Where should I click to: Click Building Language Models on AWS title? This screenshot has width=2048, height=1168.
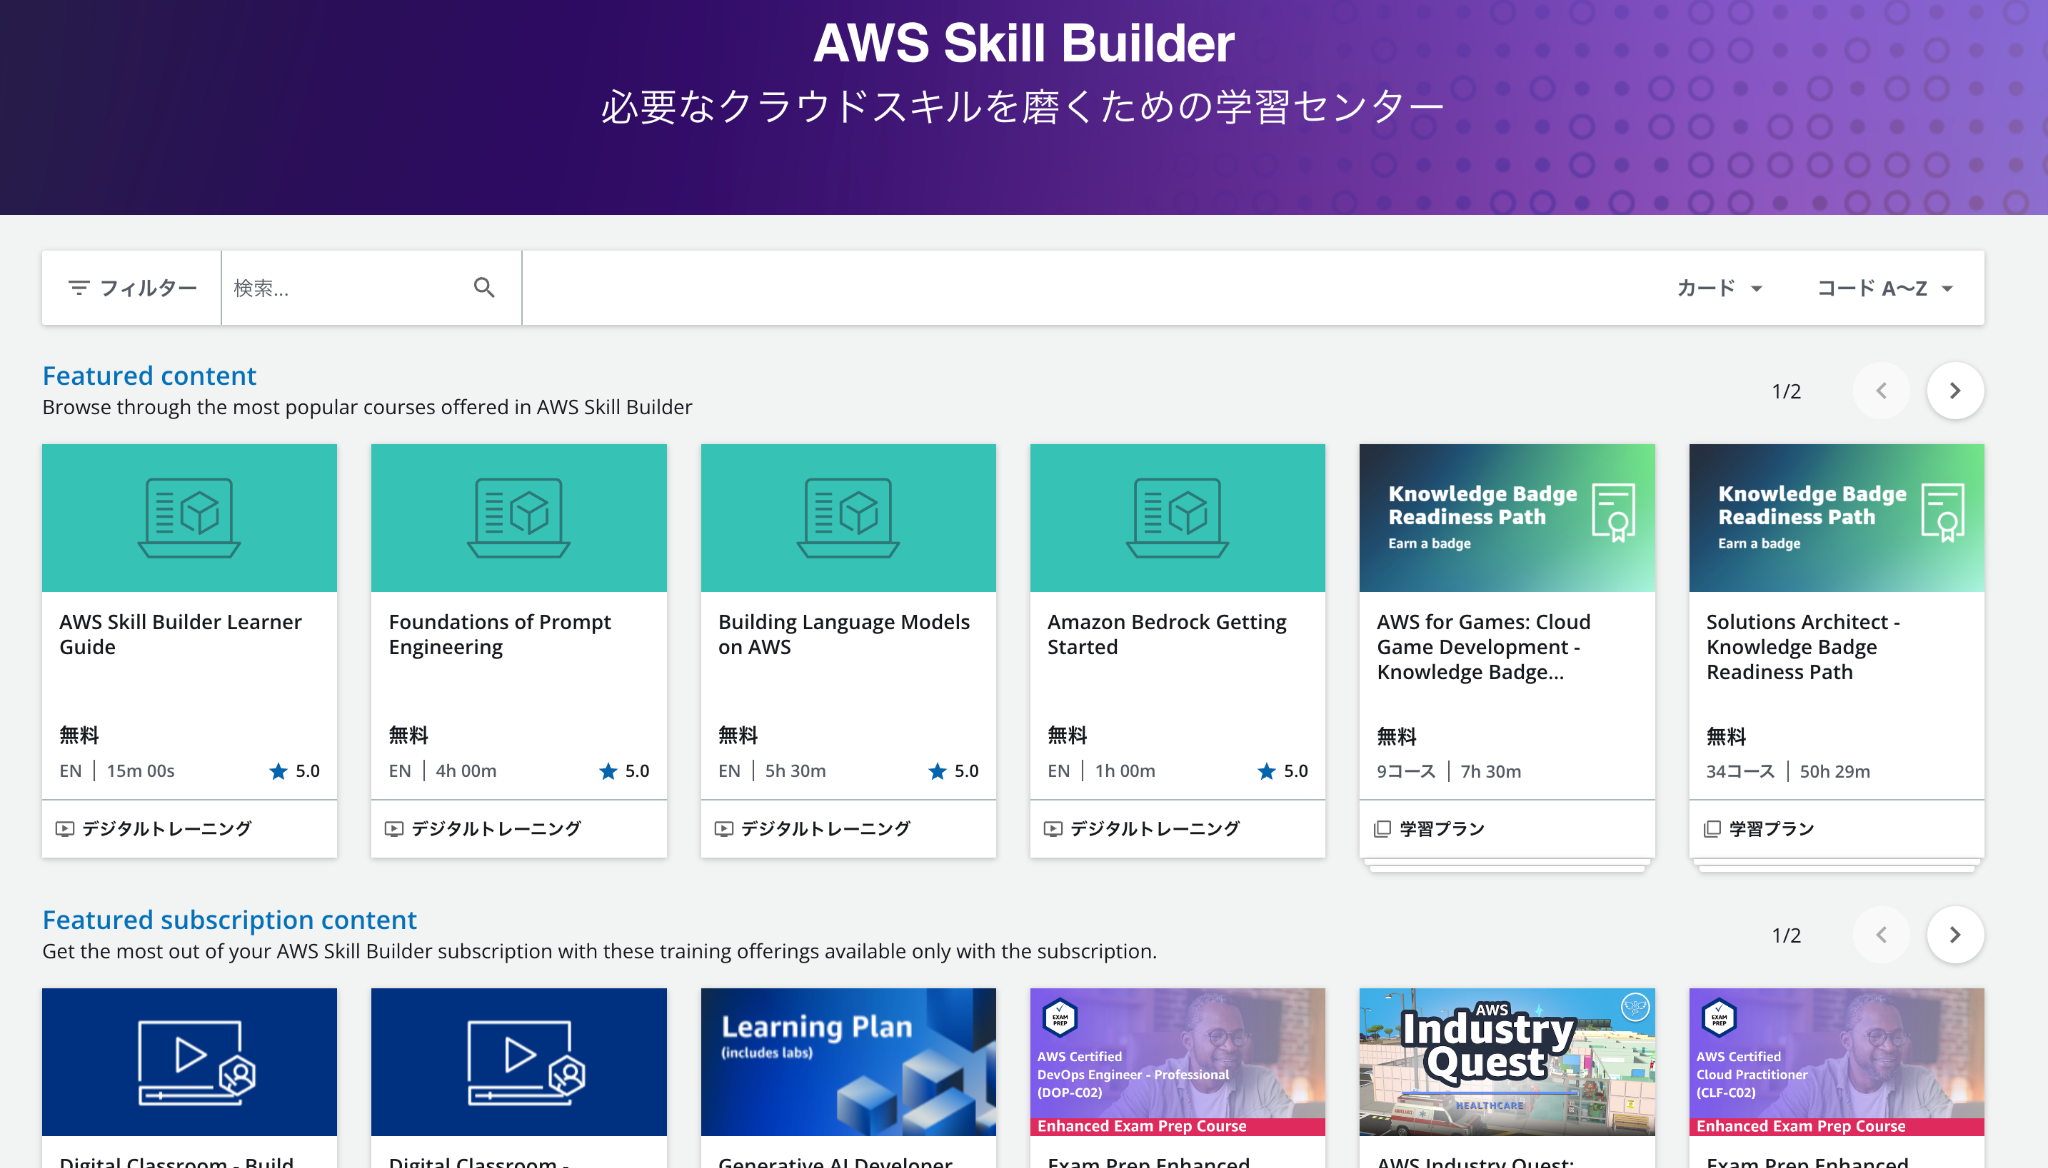[844, 634]
